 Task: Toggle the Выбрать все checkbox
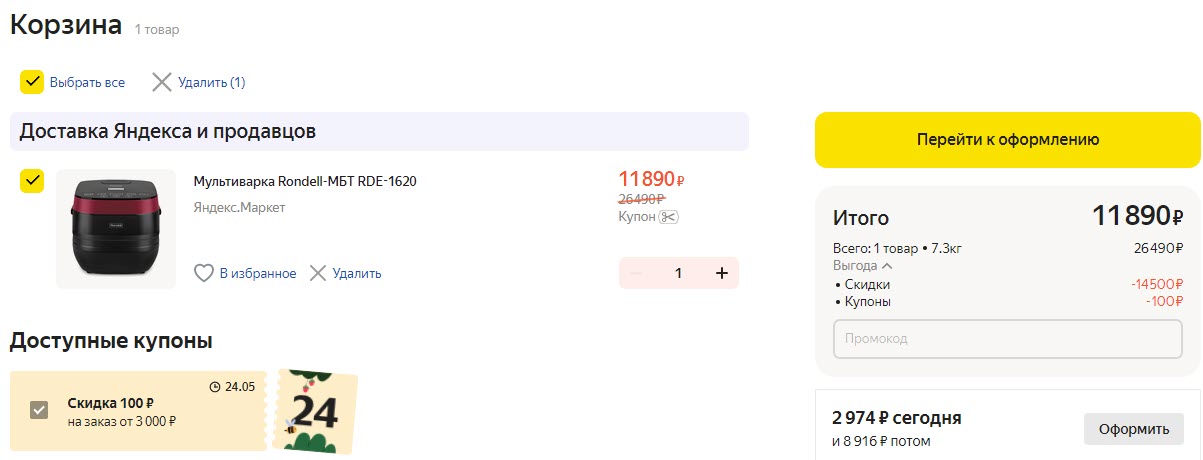[x=32, y=82]
